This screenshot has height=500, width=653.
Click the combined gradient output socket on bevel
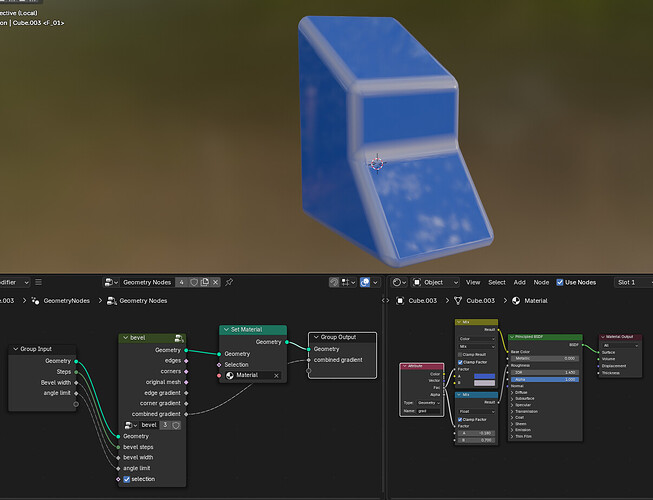pyautogui.click(x=186, y=414)
